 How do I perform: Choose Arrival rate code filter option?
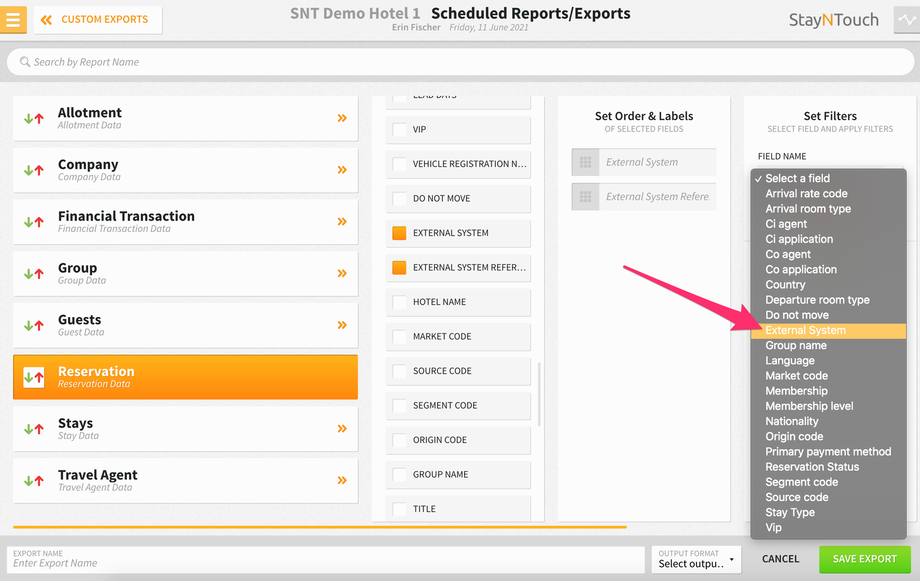(828, 194)
